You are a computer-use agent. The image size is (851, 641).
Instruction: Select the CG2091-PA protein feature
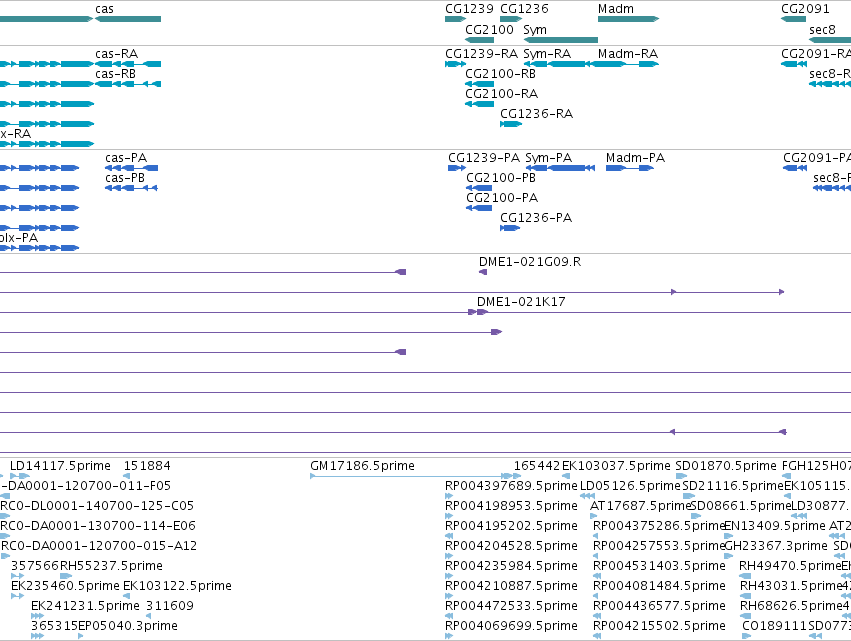(795, 168)
